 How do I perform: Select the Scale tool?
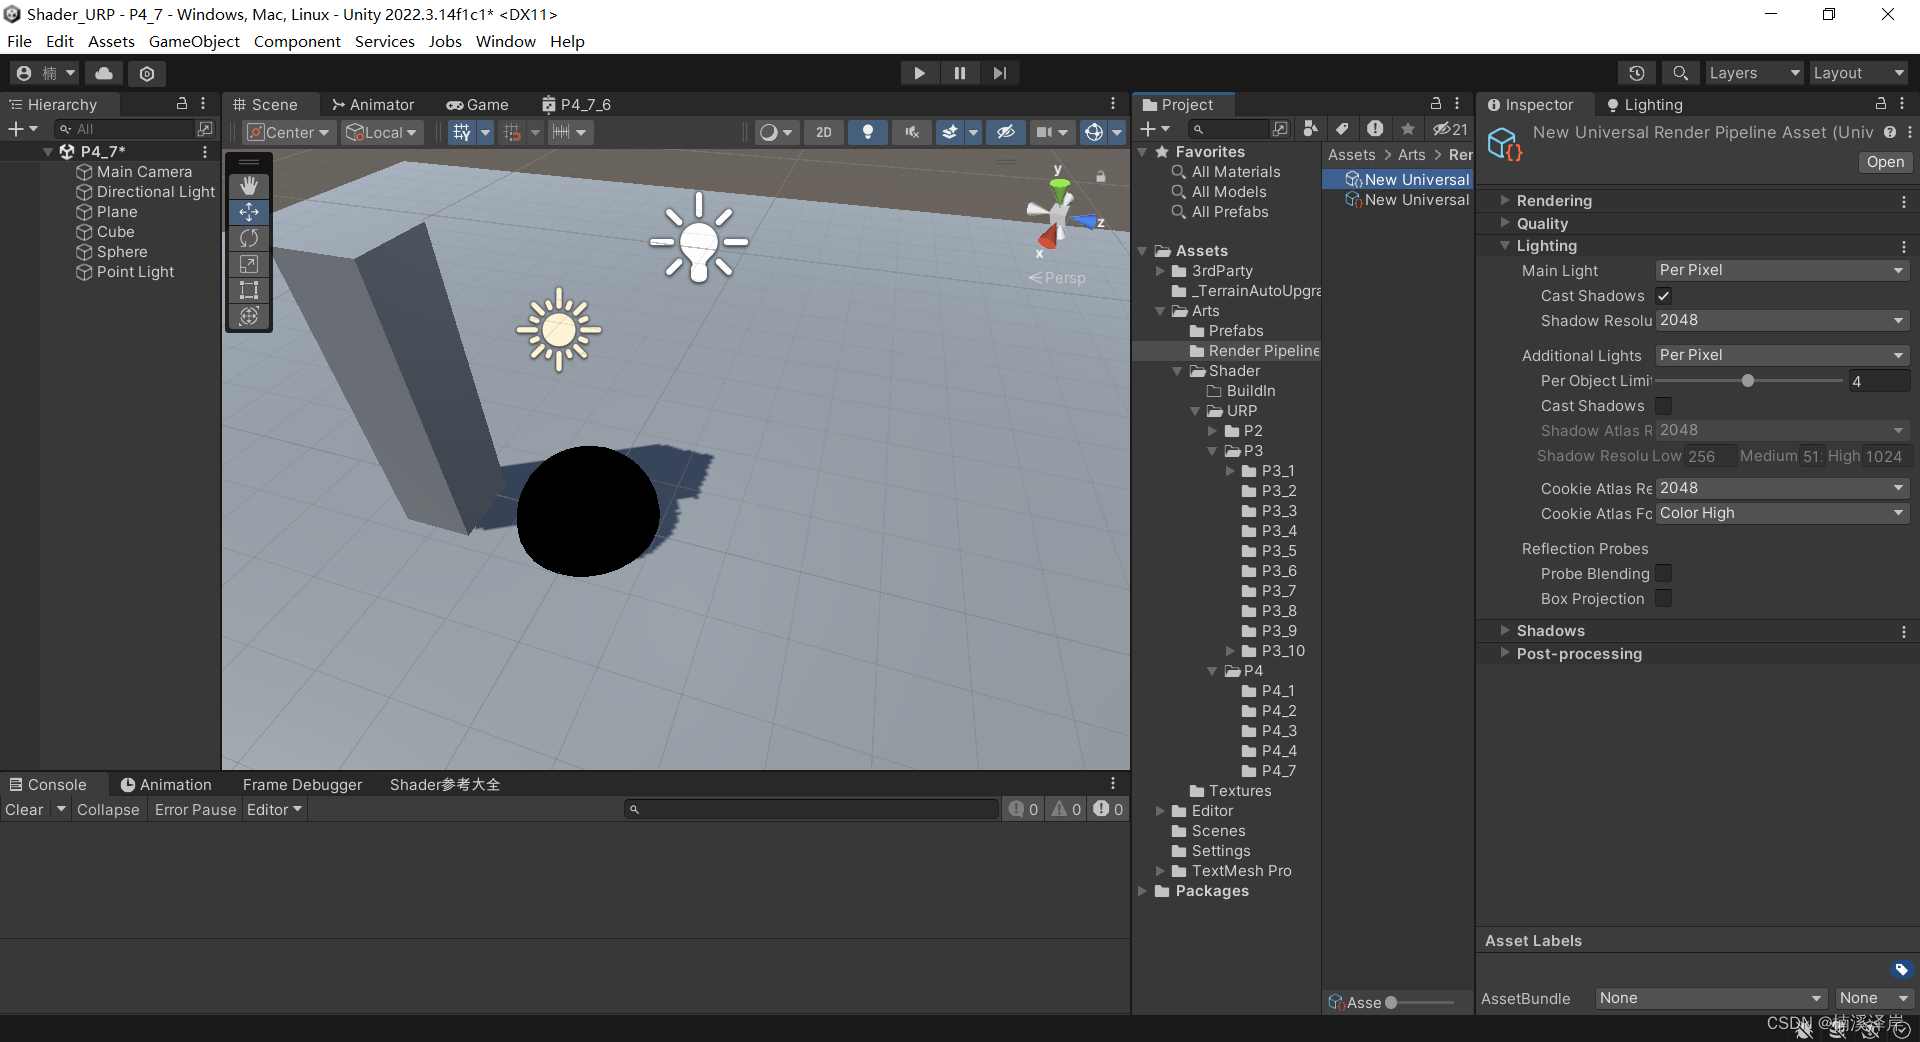point(249,264)
